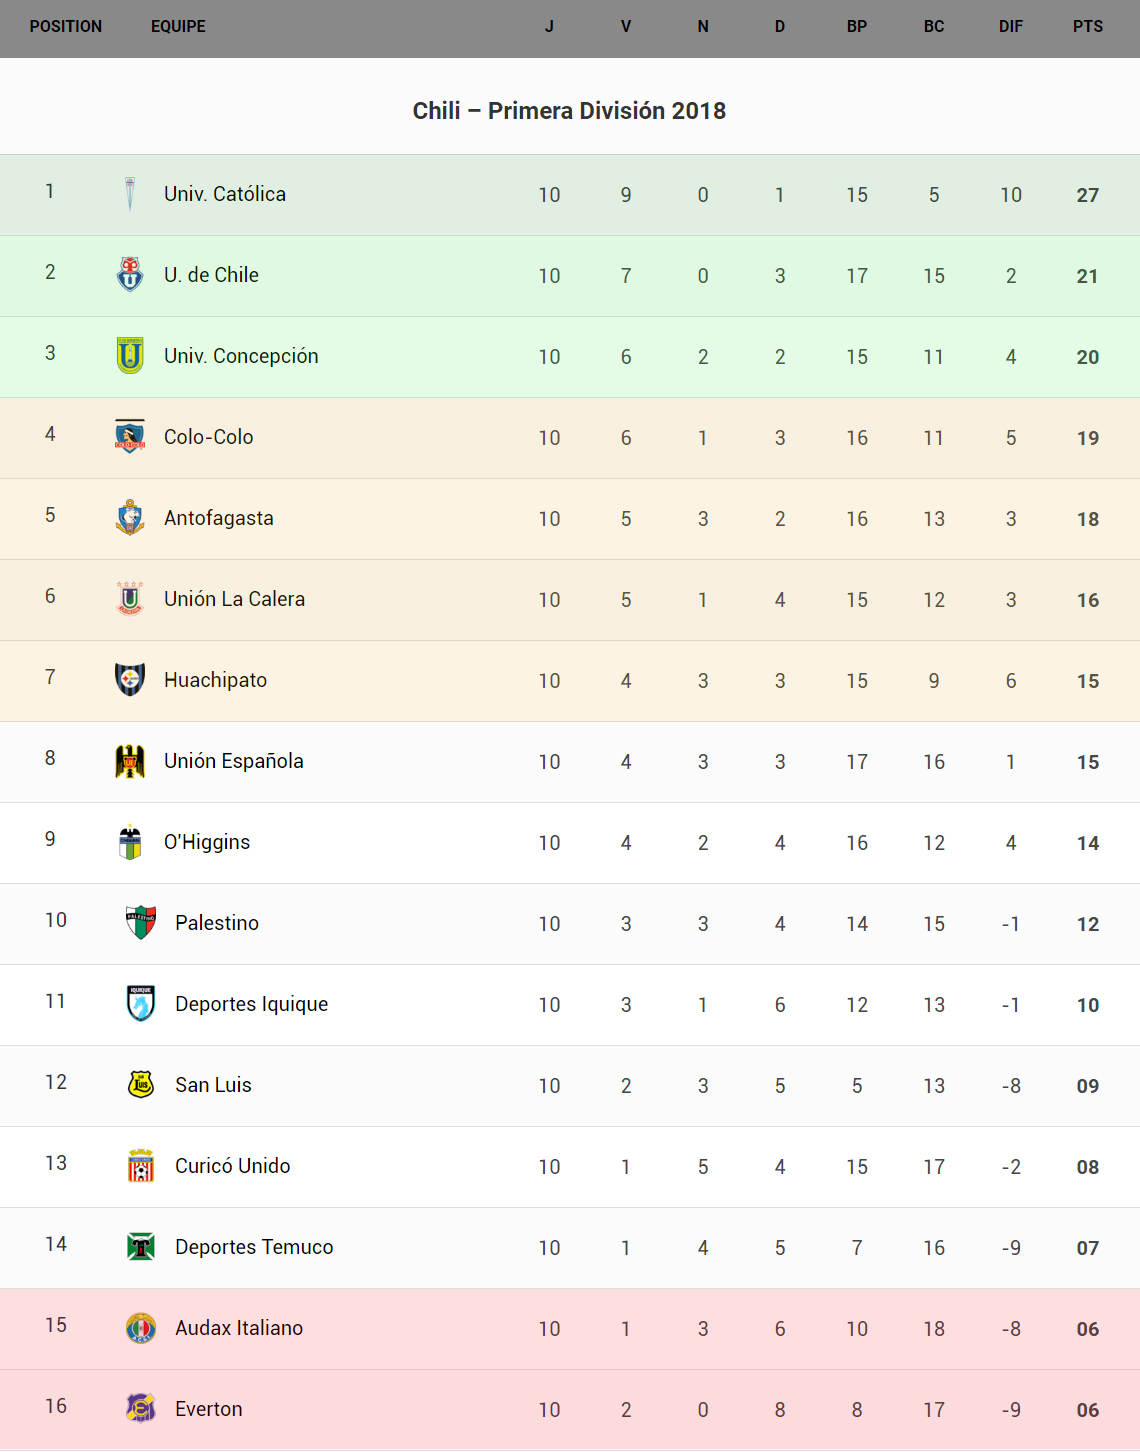Click the Audax Italiano badge
This screenshot has height=1452, width=1140.
pyautogui.click(x=141, y=1328)
